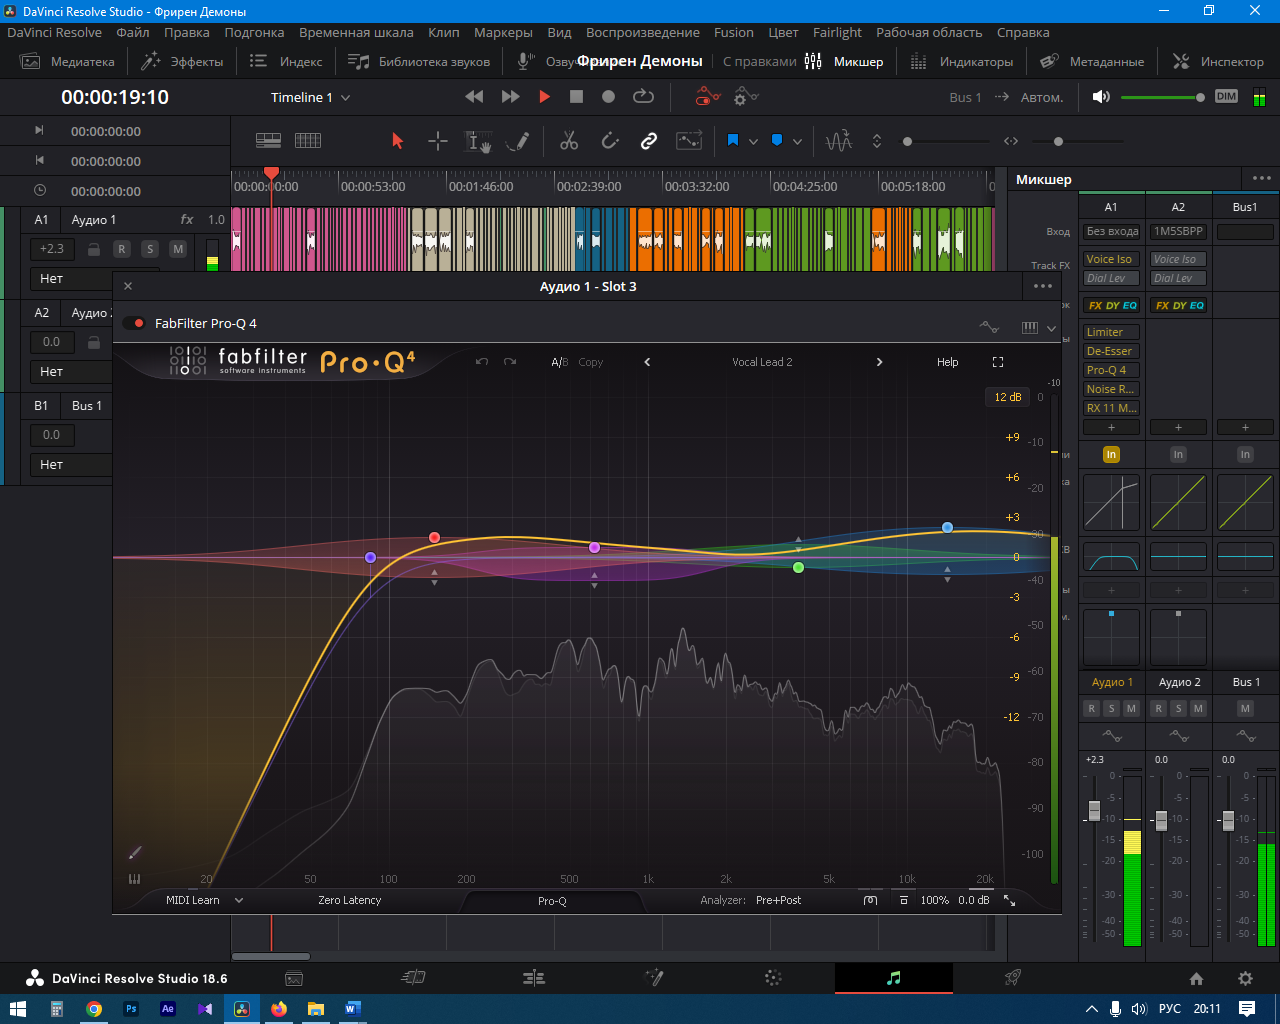Screen dimensions: 1280x1024
Task: Toggle the snapping magnet icon
Action: click(610, 141)
